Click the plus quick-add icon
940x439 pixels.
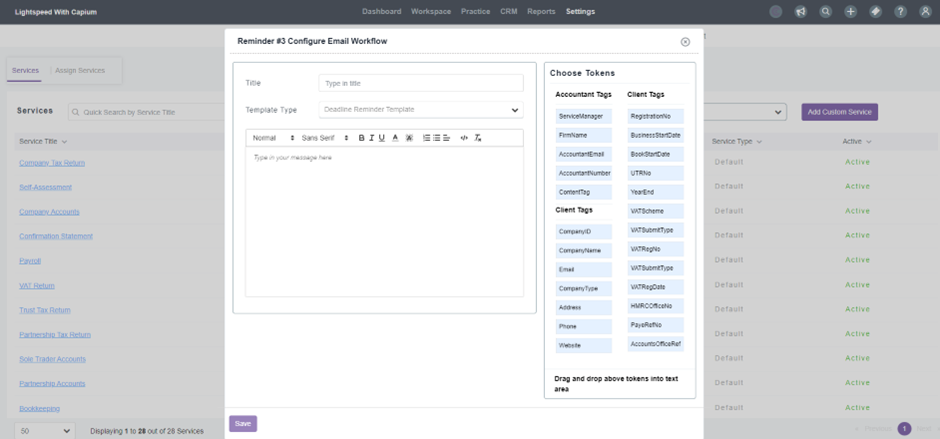tap(851, 11)
